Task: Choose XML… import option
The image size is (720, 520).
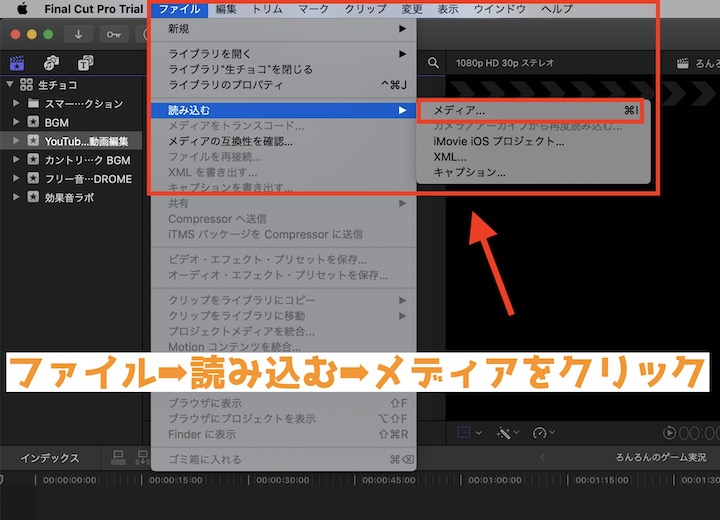Action: tap(533, 157)
